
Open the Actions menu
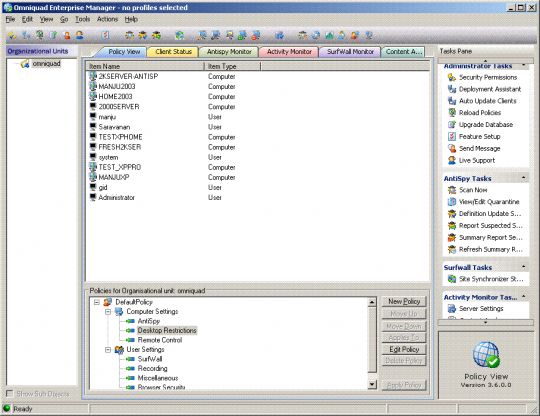coord(107,19)
